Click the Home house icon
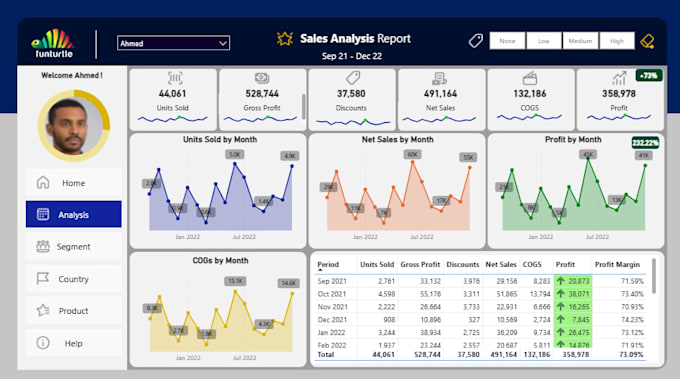 click(43, 183)
